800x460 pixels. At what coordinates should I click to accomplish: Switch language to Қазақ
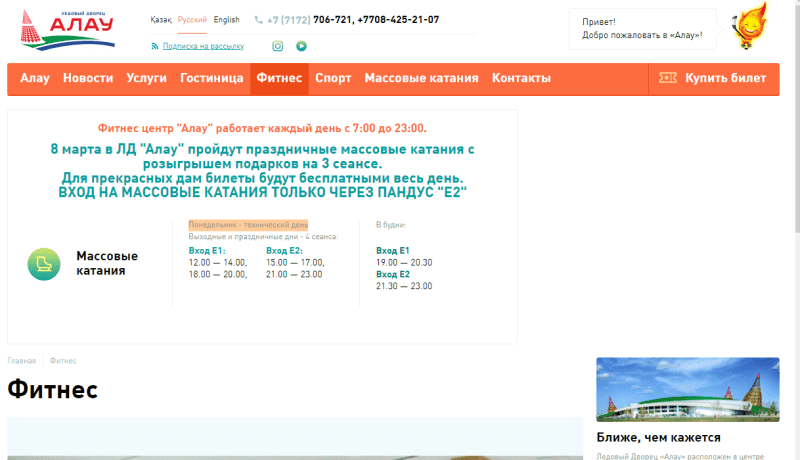tap(161, 20)
